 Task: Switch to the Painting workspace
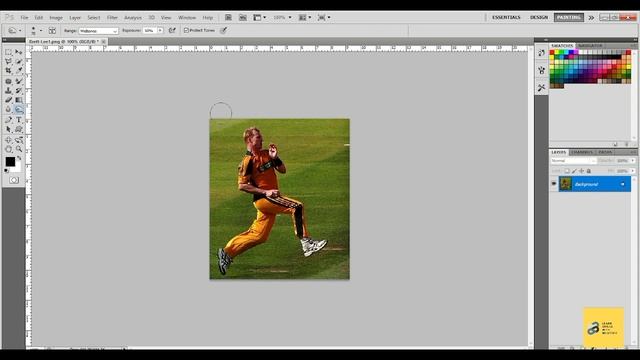[569, 18]
